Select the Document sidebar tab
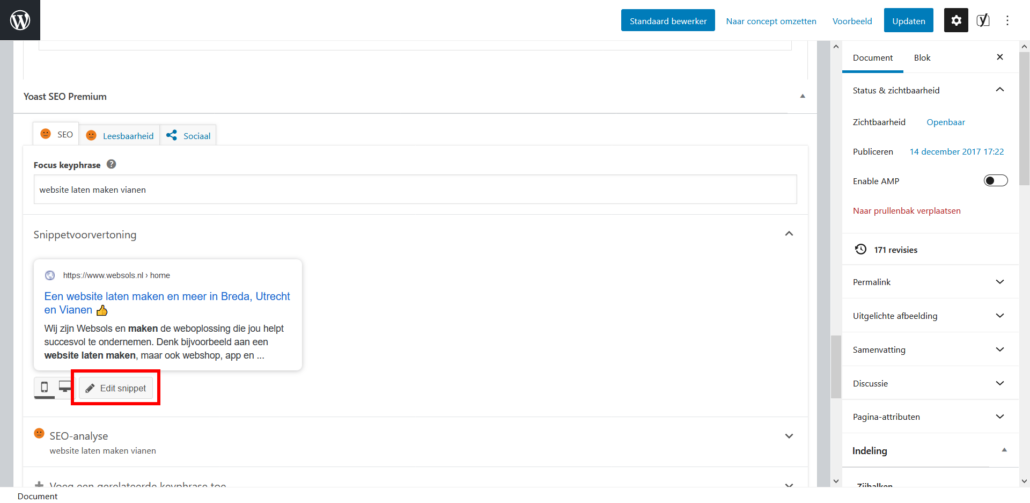1030x503 pixels. (x=872, y=58)
